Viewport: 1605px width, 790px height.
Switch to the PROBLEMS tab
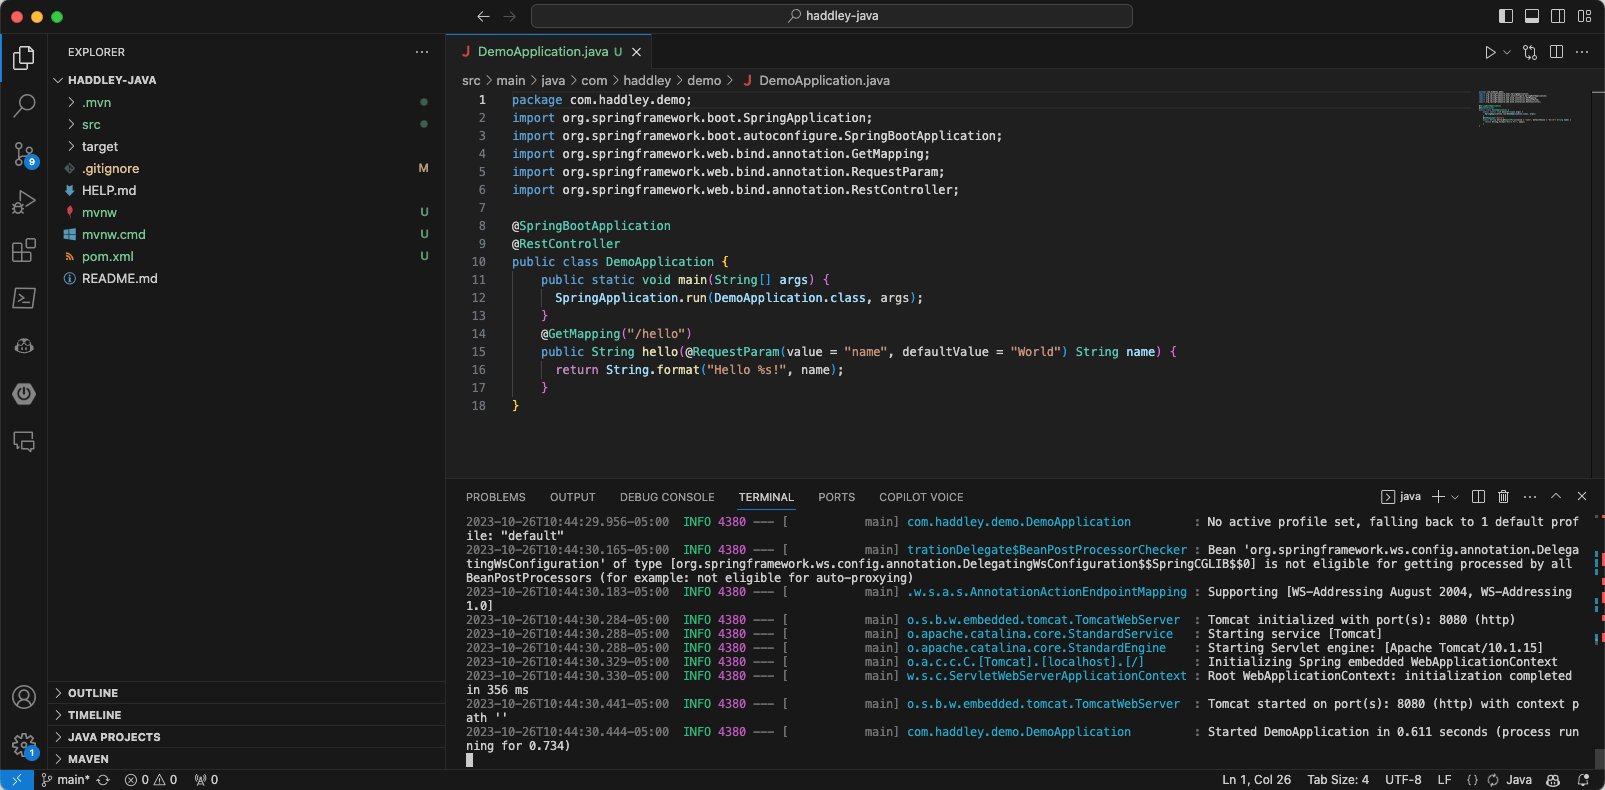tap(495, 497)
